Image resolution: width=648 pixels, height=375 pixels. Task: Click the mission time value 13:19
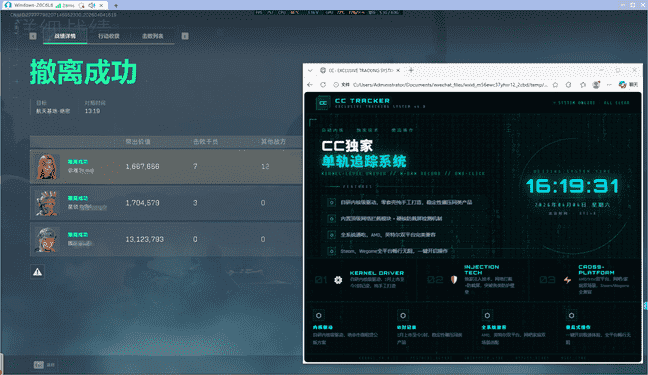(x=92, y=111)
